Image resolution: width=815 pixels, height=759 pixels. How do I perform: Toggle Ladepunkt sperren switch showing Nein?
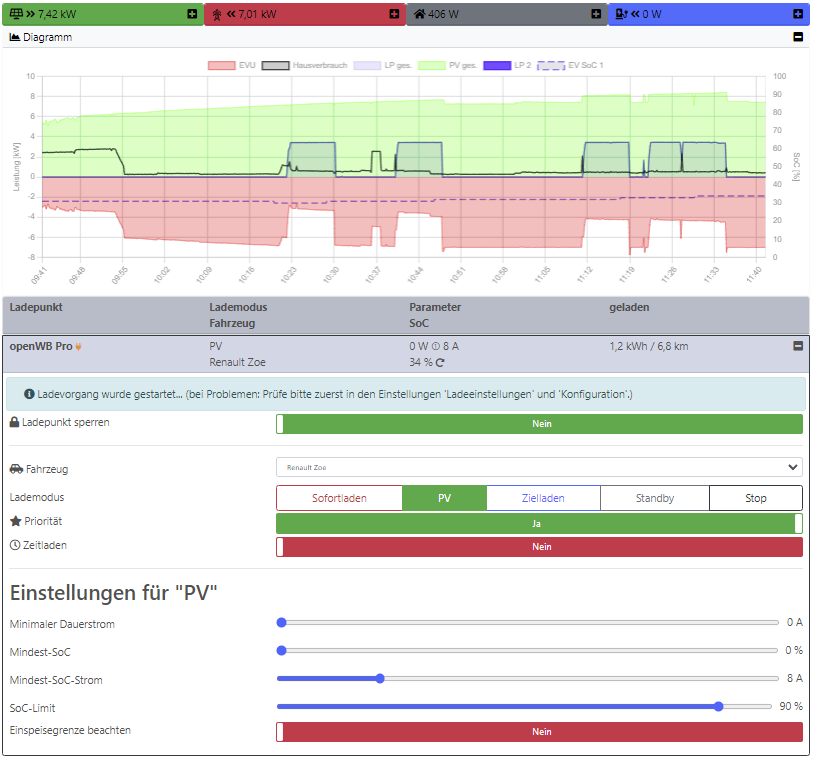click(539, 424)
